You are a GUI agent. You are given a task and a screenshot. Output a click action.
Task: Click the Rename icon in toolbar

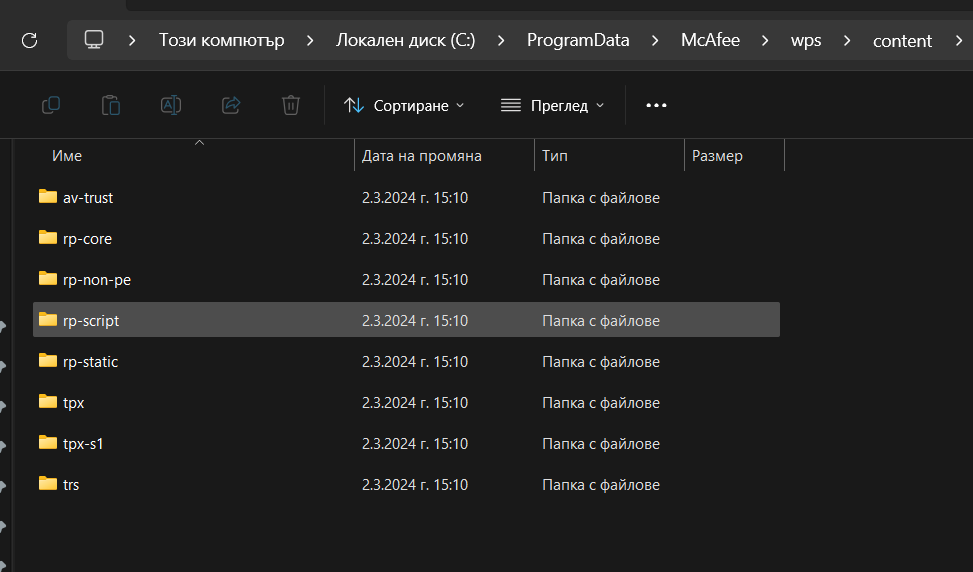171,105
